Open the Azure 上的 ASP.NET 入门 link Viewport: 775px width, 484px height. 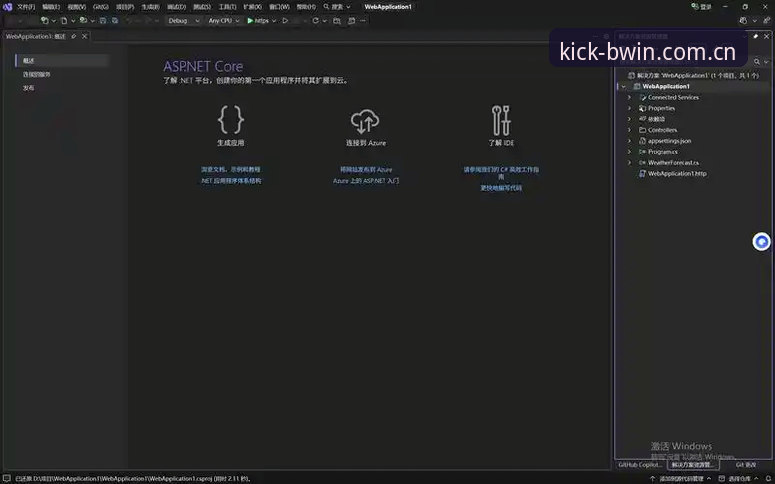coord(366,181)
